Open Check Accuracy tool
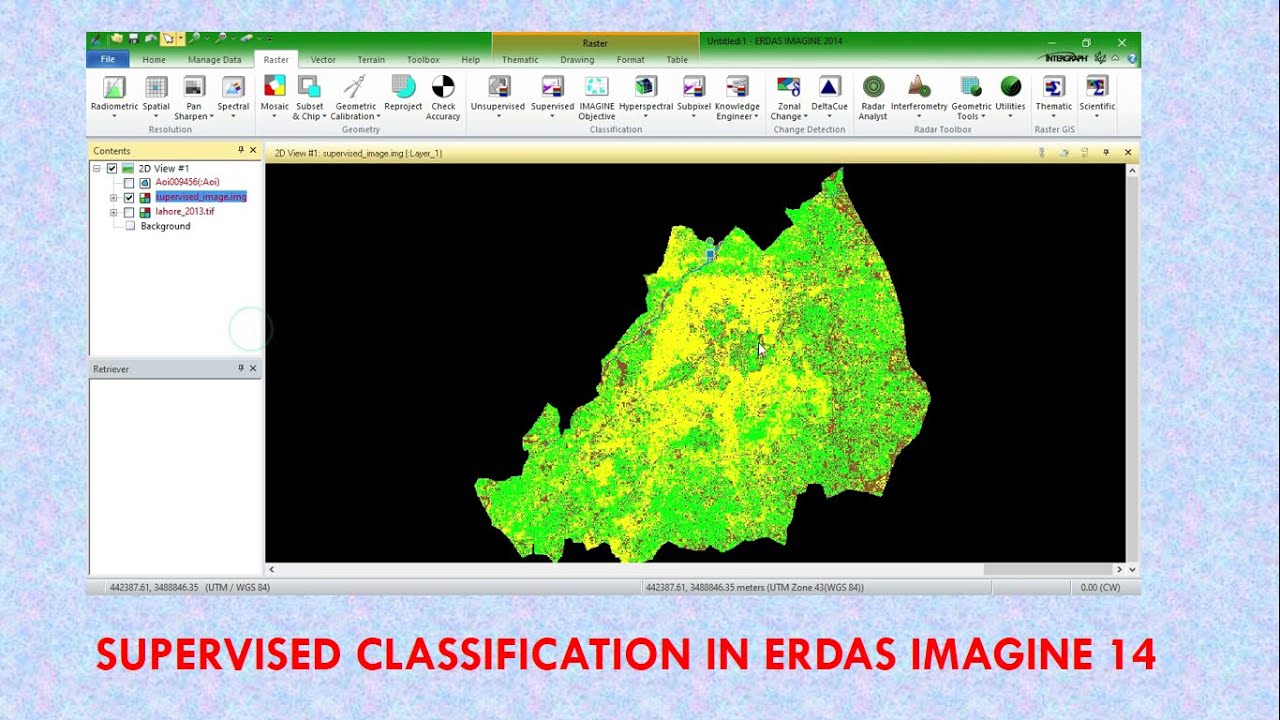 click(443, 98)
